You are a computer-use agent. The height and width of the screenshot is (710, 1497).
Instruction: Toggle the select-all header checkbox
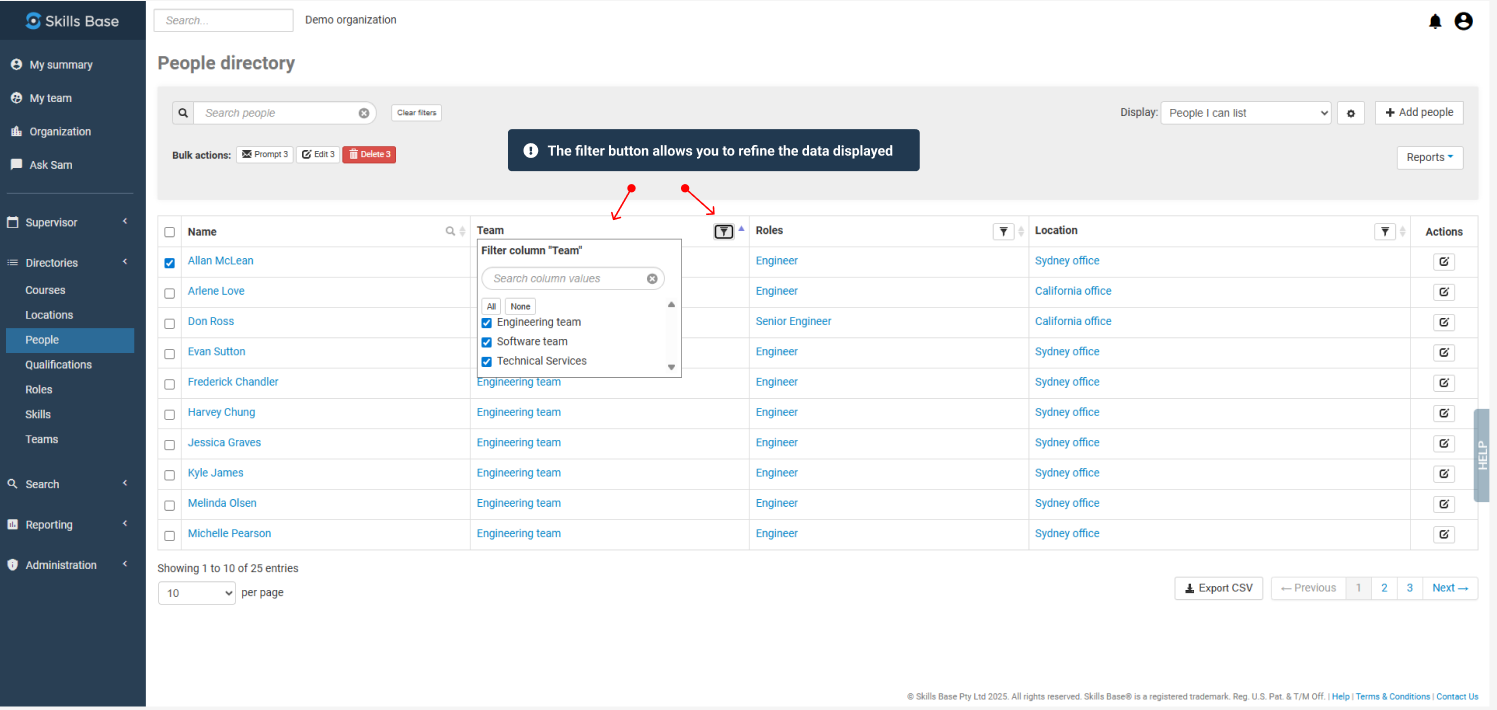click(x=170, y=232)
